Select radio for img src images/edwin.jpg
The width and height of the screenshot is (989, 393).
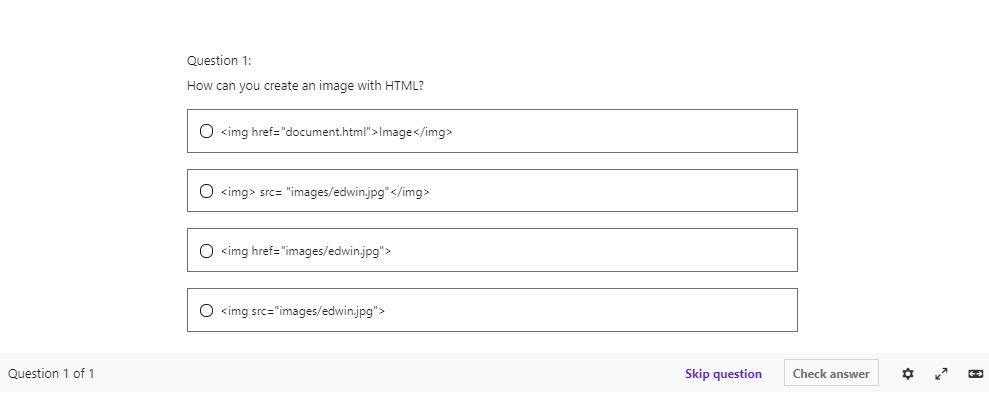click(x=206, y=310)
